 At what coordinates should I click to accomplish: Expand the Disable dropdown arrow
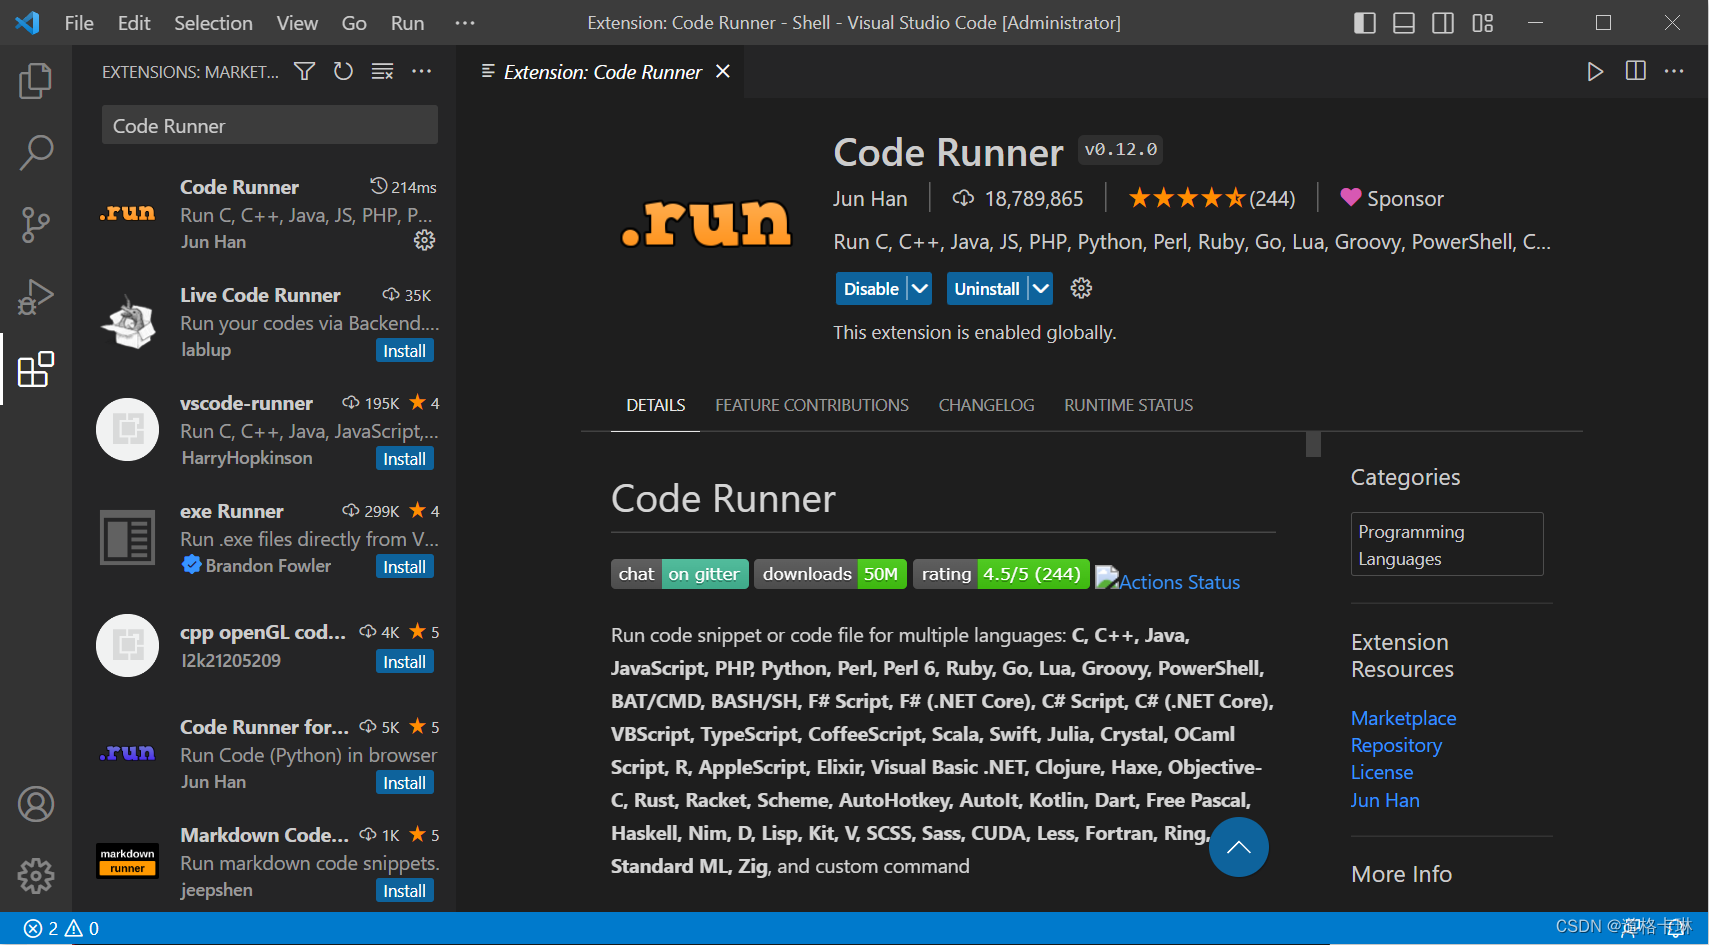point(920,289)
